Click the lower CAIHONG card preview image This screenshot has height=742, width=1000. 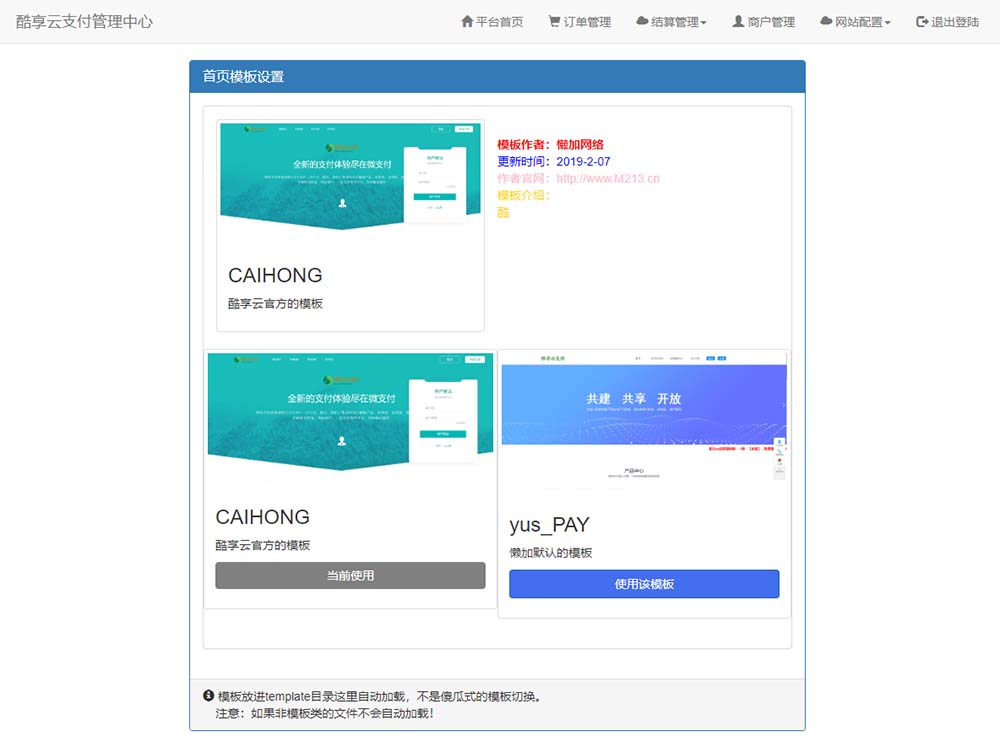[x=350, y=412]
